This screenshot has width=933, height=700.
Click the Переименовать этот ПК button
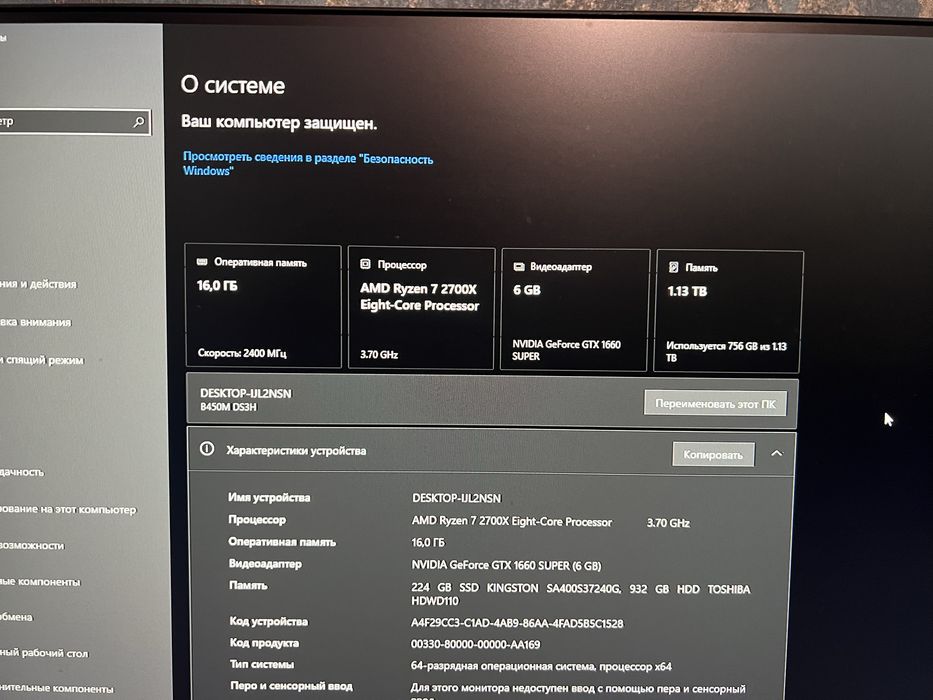coord(715,404)
